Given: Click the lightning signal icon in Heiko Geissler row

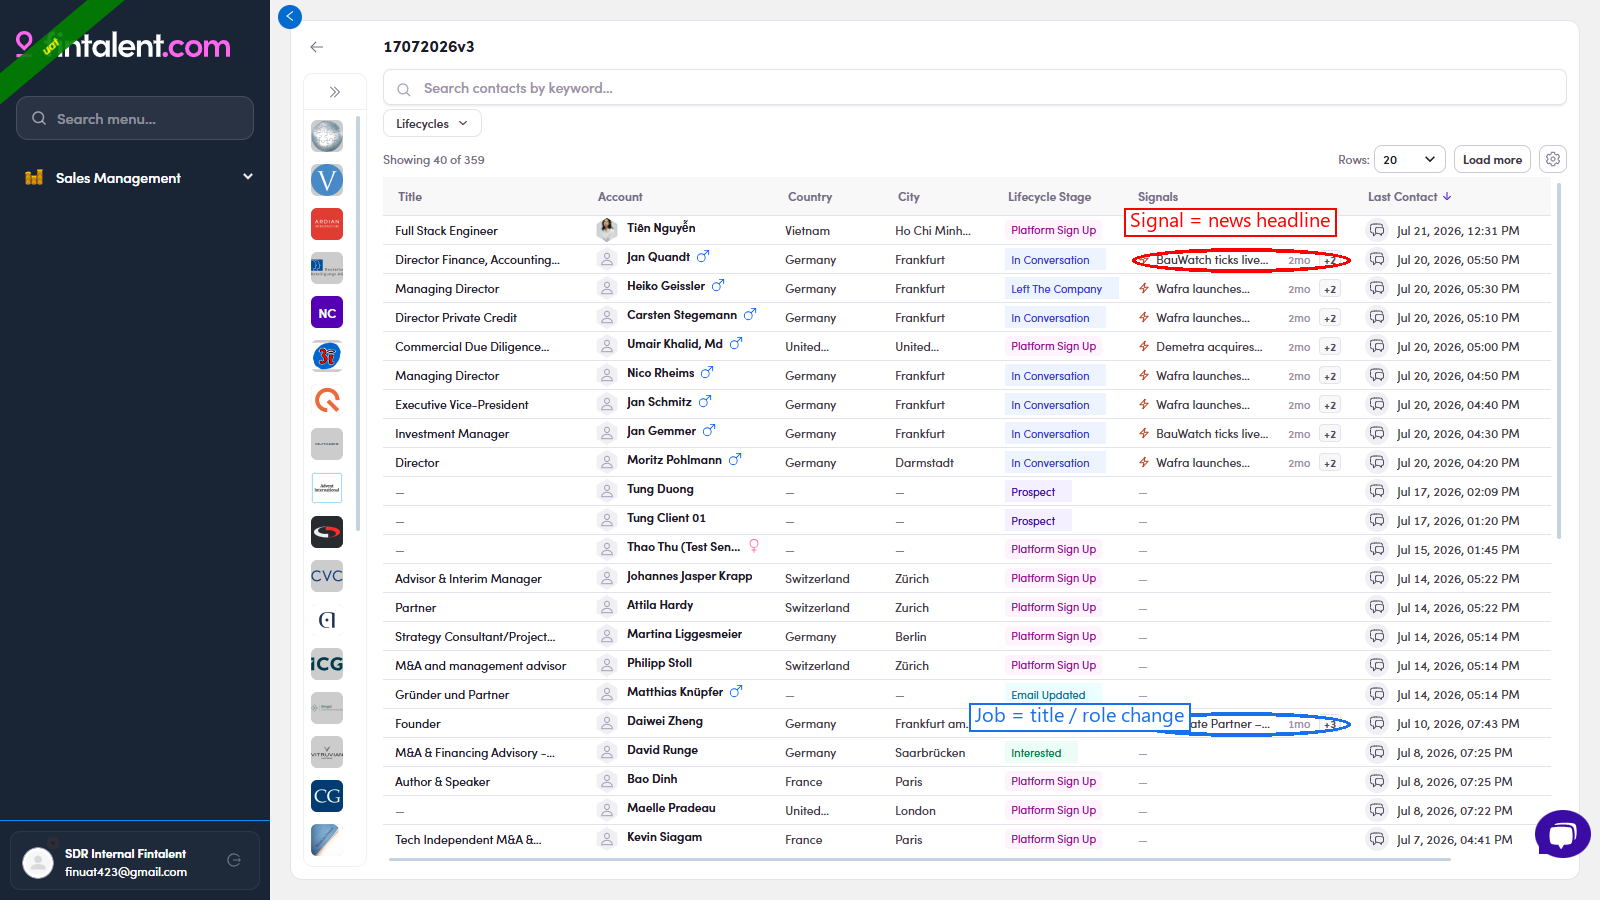Looking at the screenshot, I should tap(1144, 289).
